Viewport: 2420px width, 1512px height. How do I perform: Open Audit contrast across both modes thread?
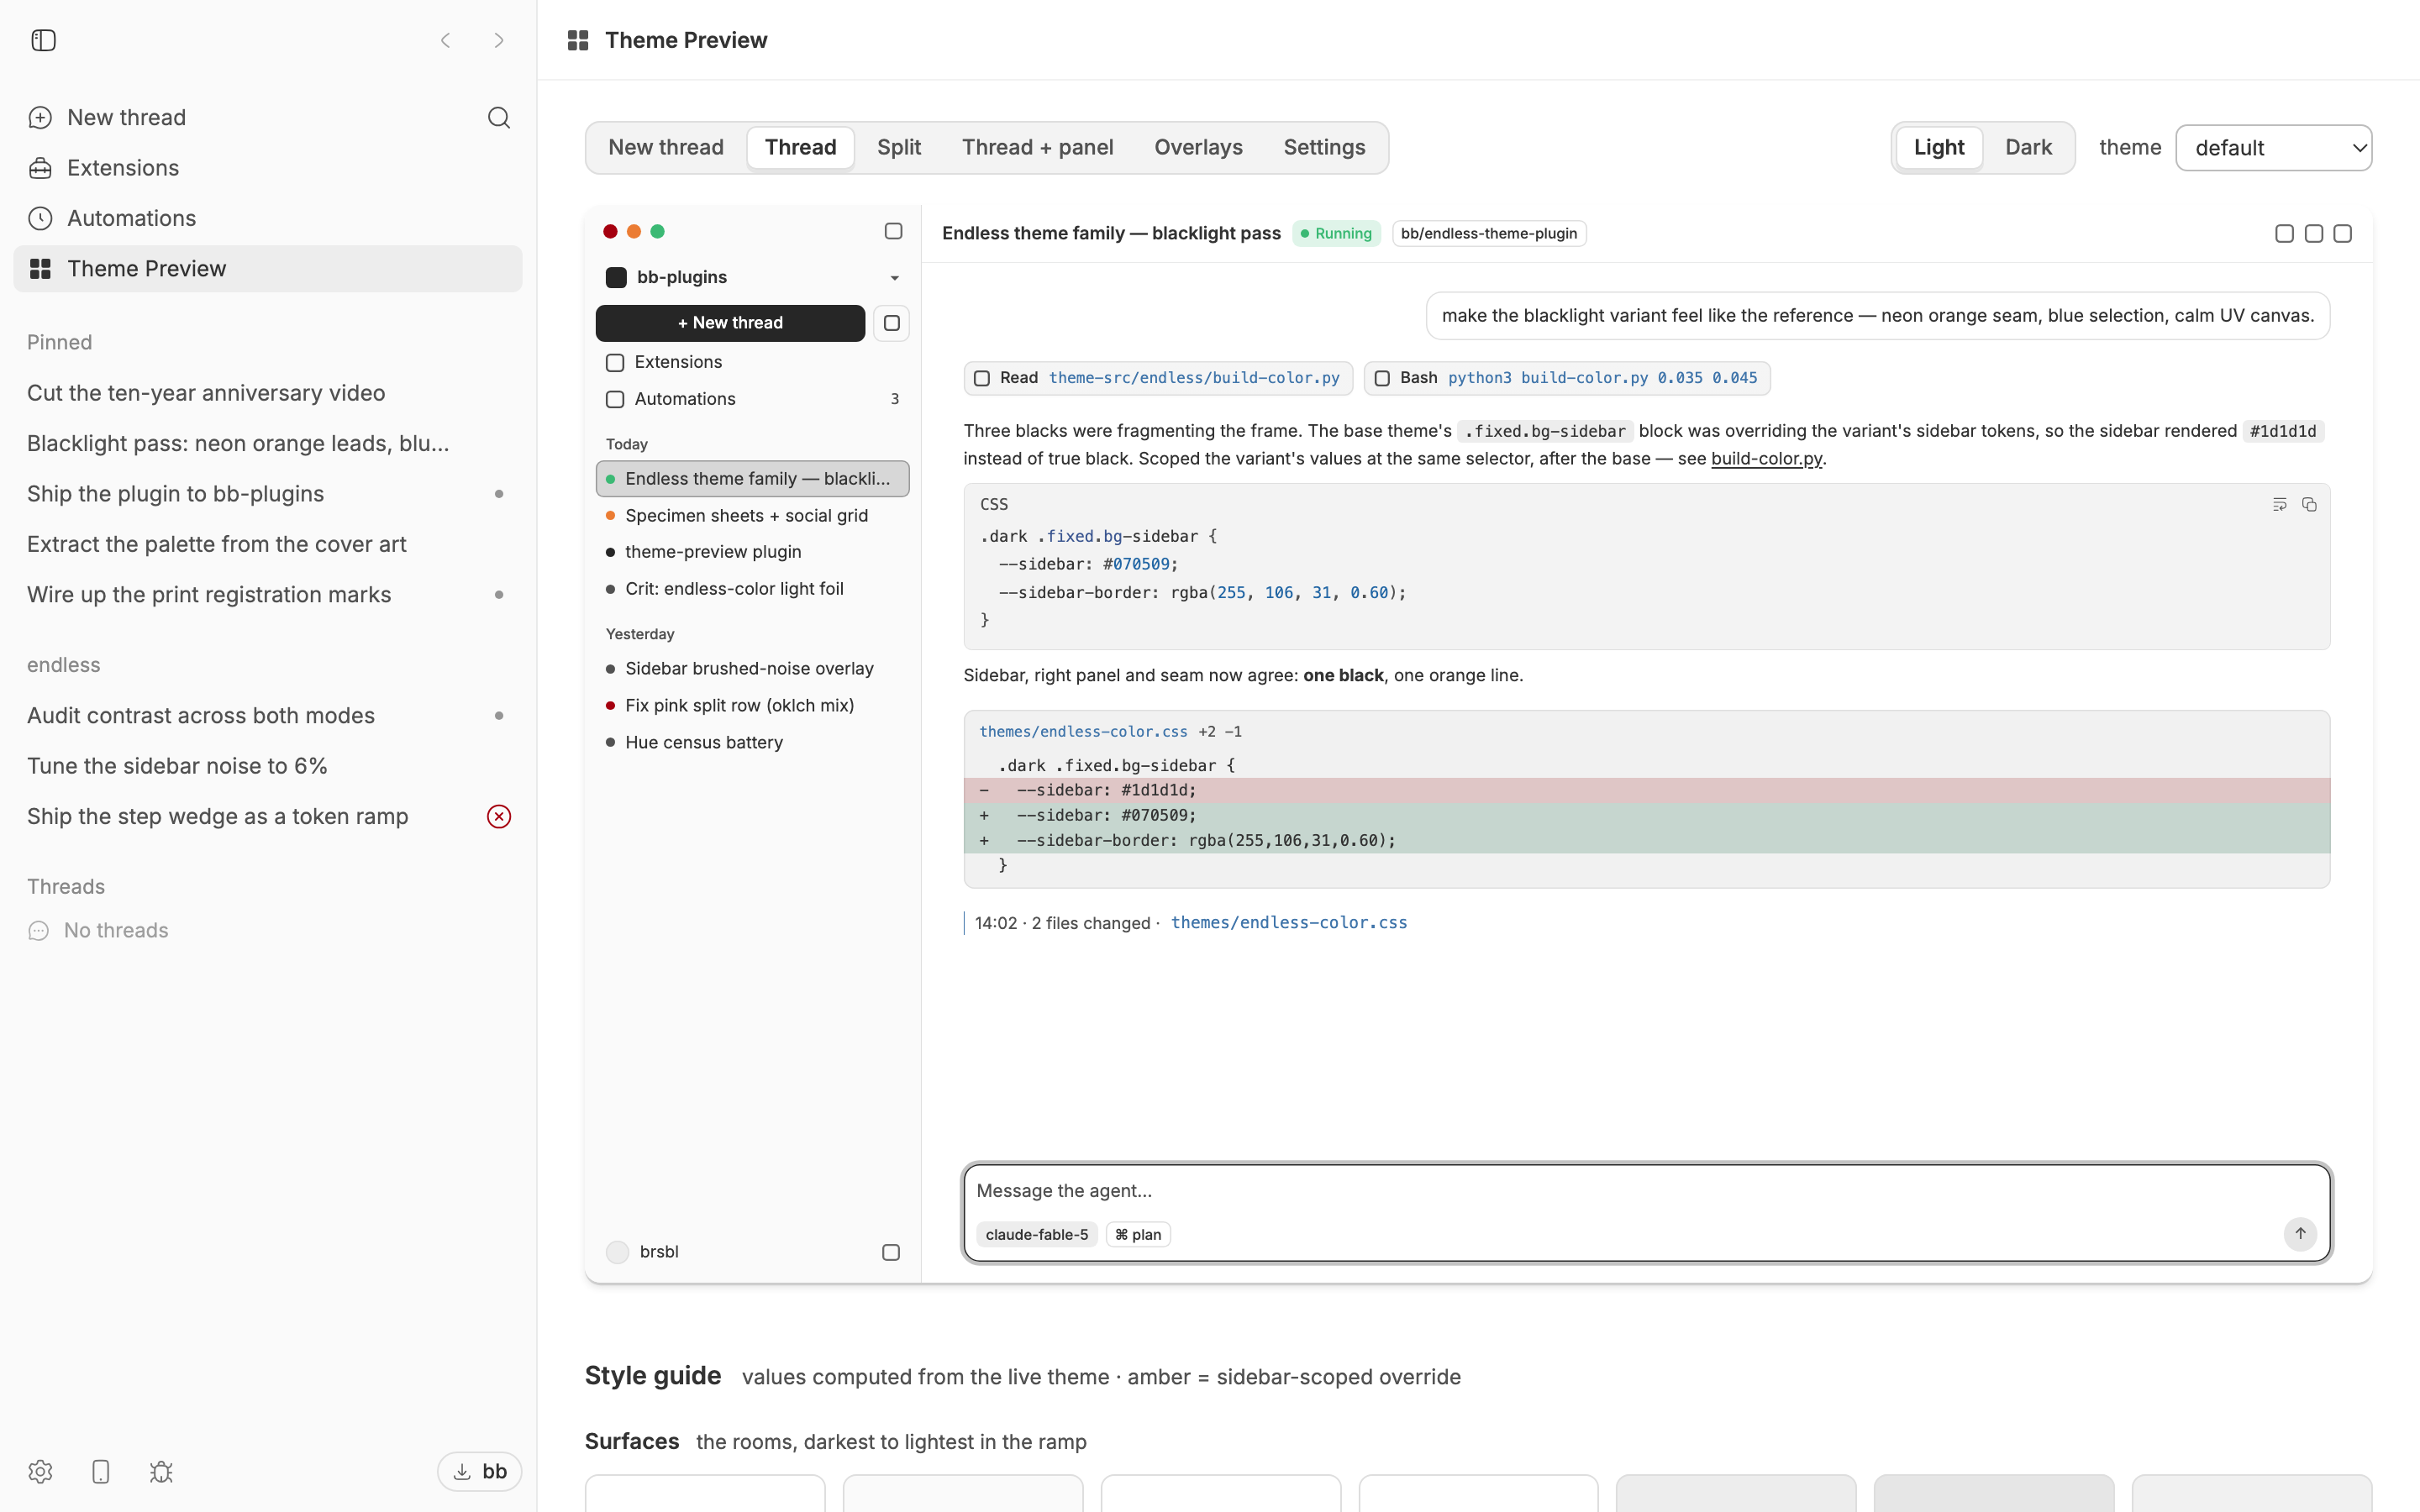tap(267, 716)
